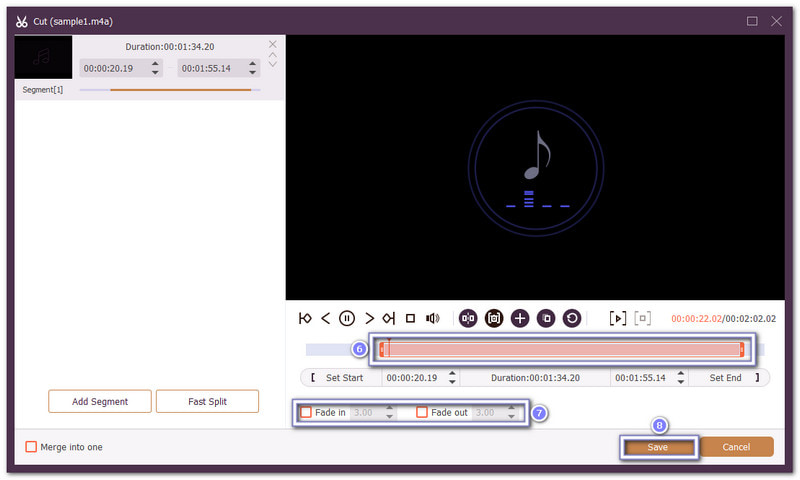Click the current time 00:00:22.02 readout
Viewport: 800px width, 480px height.
tap(696, 319)
